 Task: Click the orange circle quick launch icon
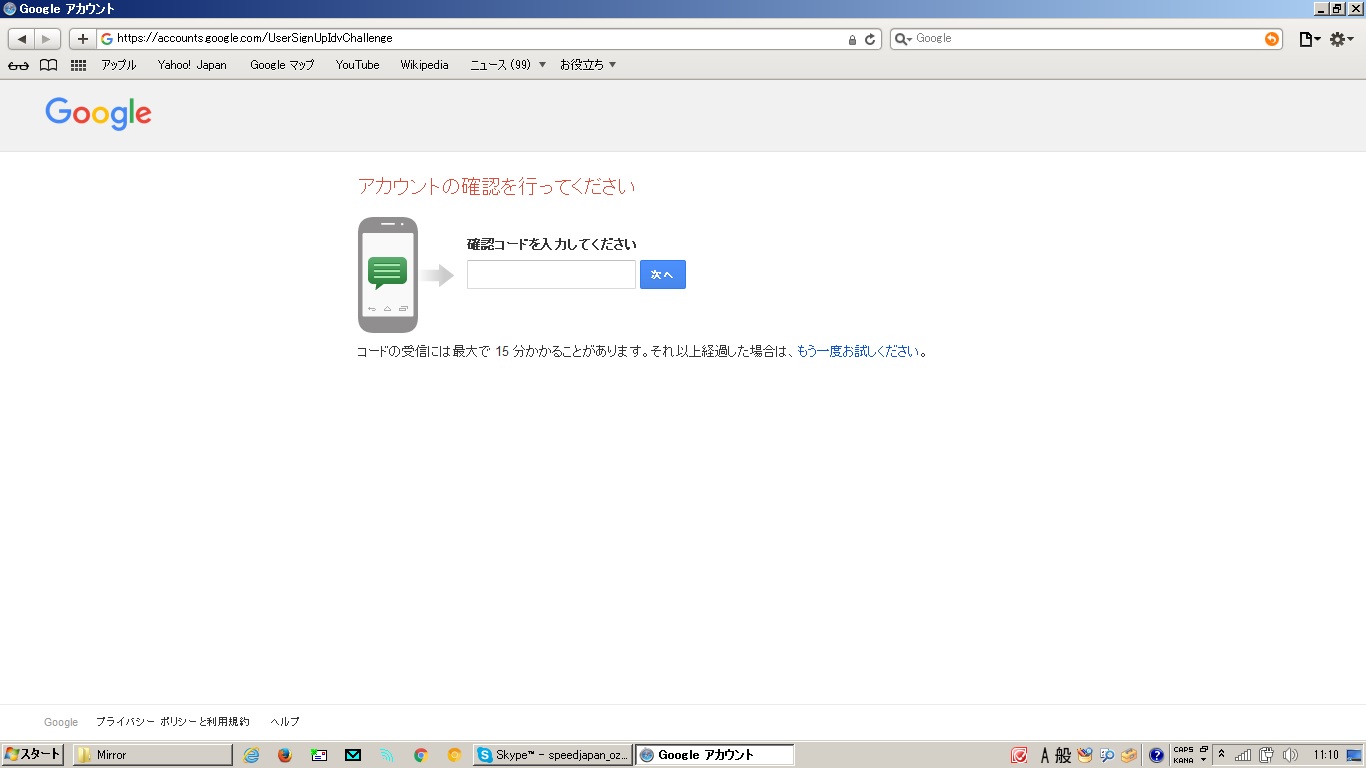point(455,755)
